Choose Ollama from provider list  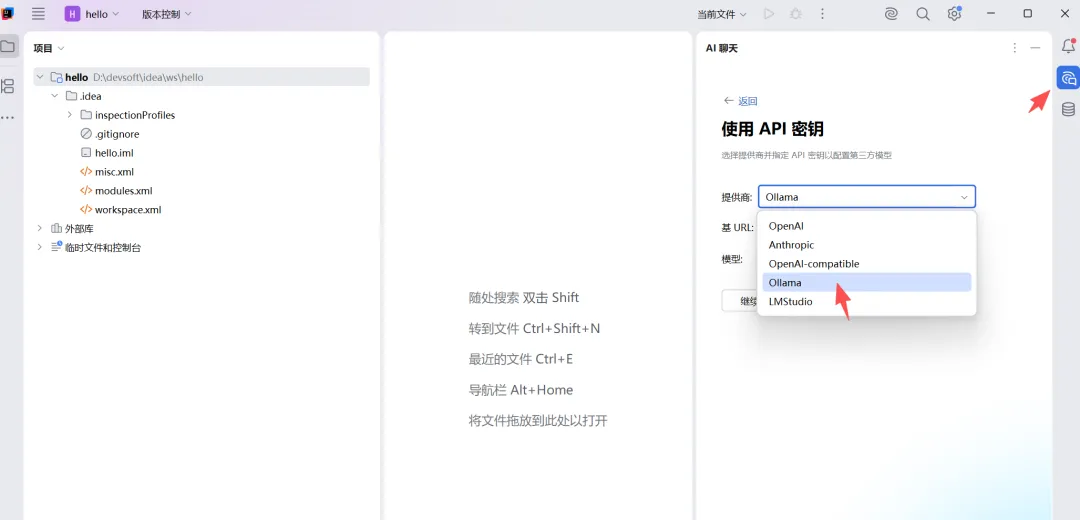(x=866, y=282)
